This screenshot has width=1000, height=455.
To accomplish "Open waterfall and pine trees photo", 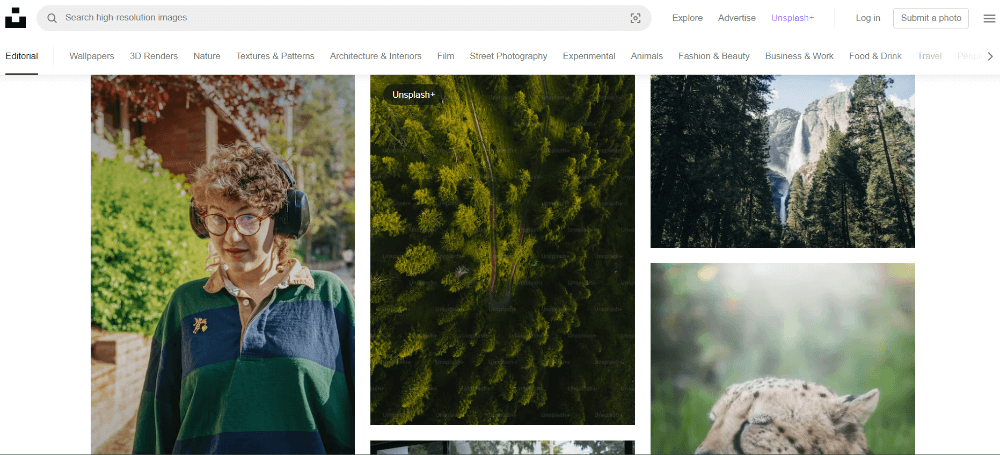I will [783, 161].
